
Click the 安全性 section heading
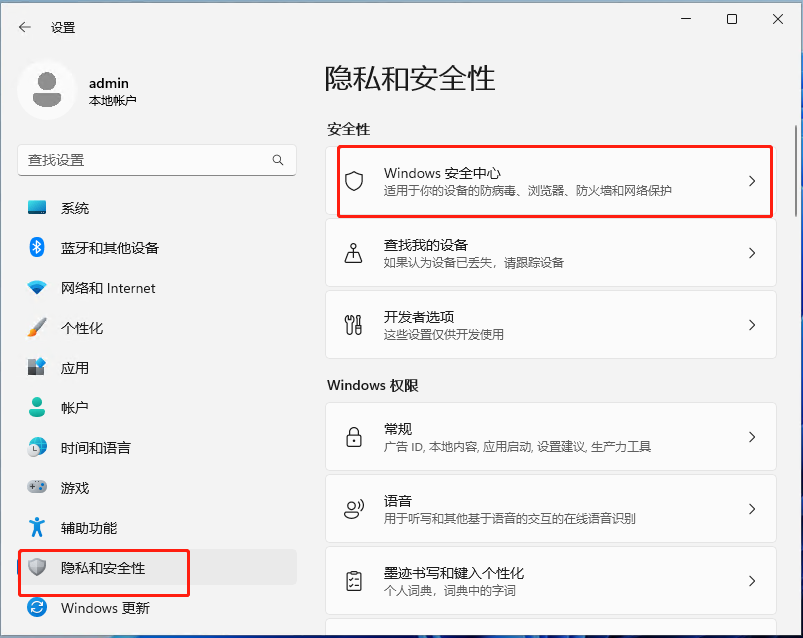pyautogui.click(x=348, y=129)
